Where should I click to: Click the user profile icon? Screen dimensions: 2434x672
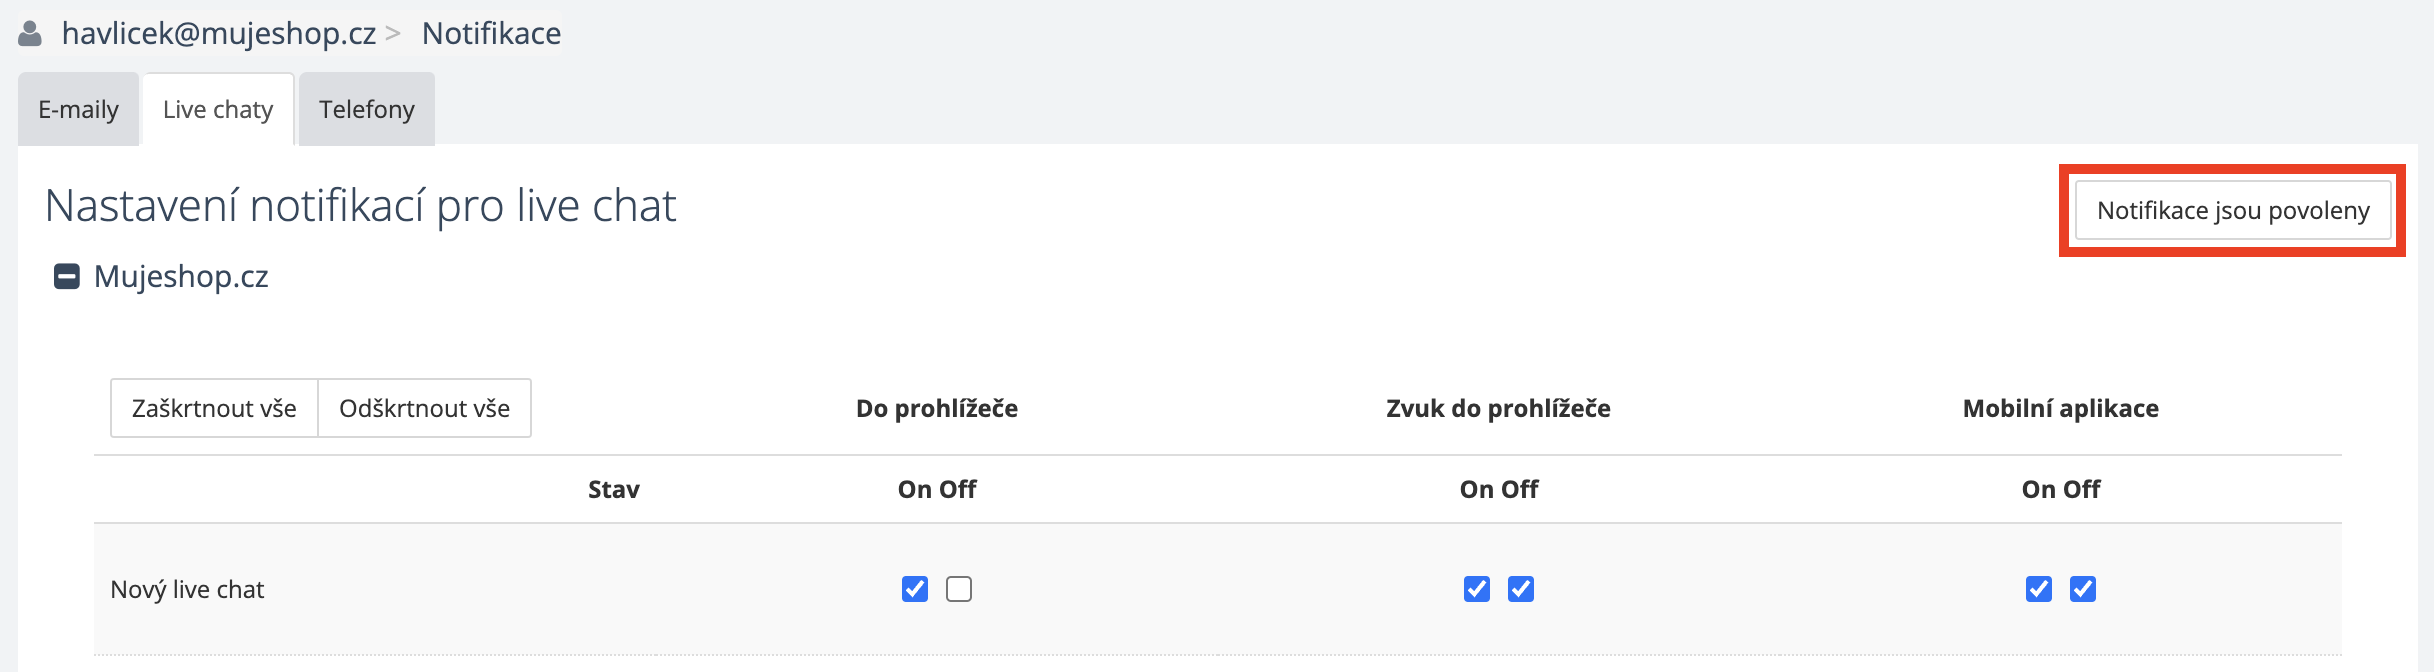coord(30,34)
